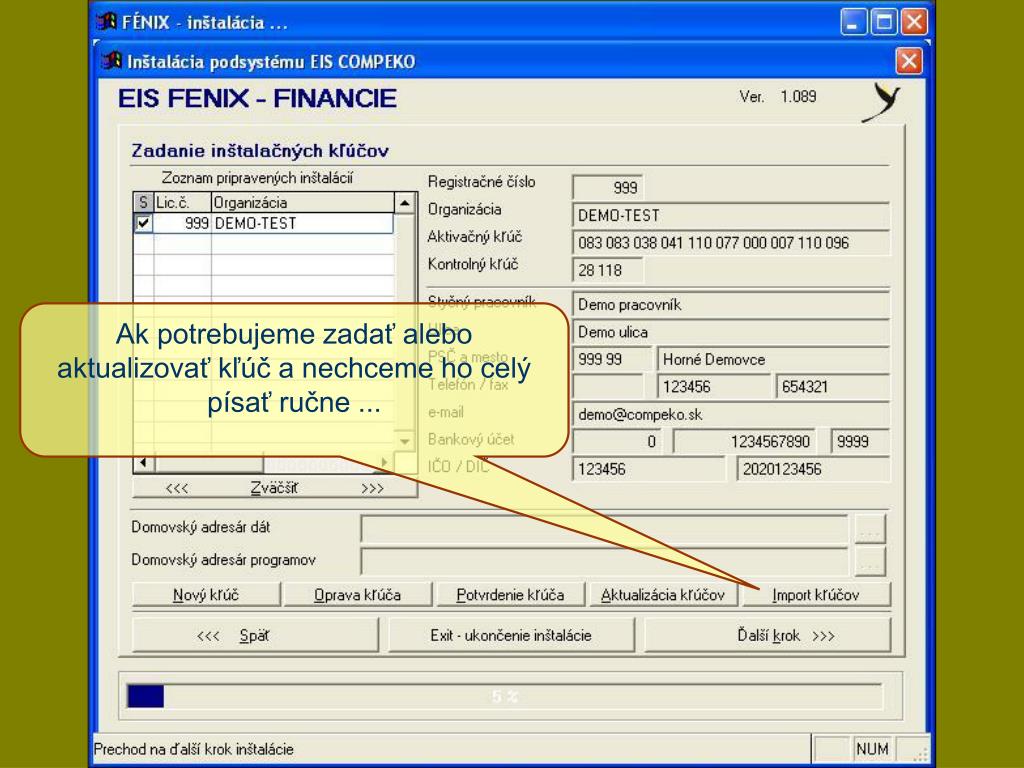1024x768 pixels.
Task: Click the Domovský adresár programov input
Action: (x=605, y=561)
